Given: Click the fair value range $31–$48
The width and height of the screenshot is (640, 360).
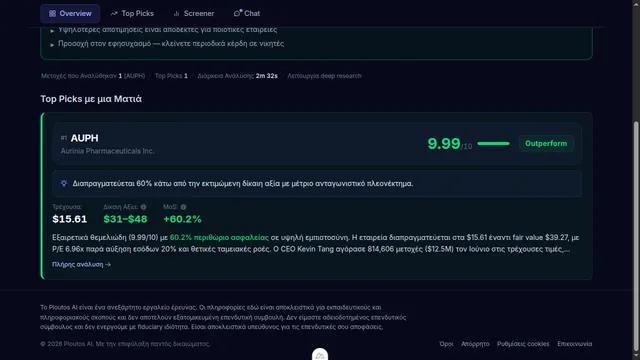Looking at the screenshot, I should [x=125, y=219].
